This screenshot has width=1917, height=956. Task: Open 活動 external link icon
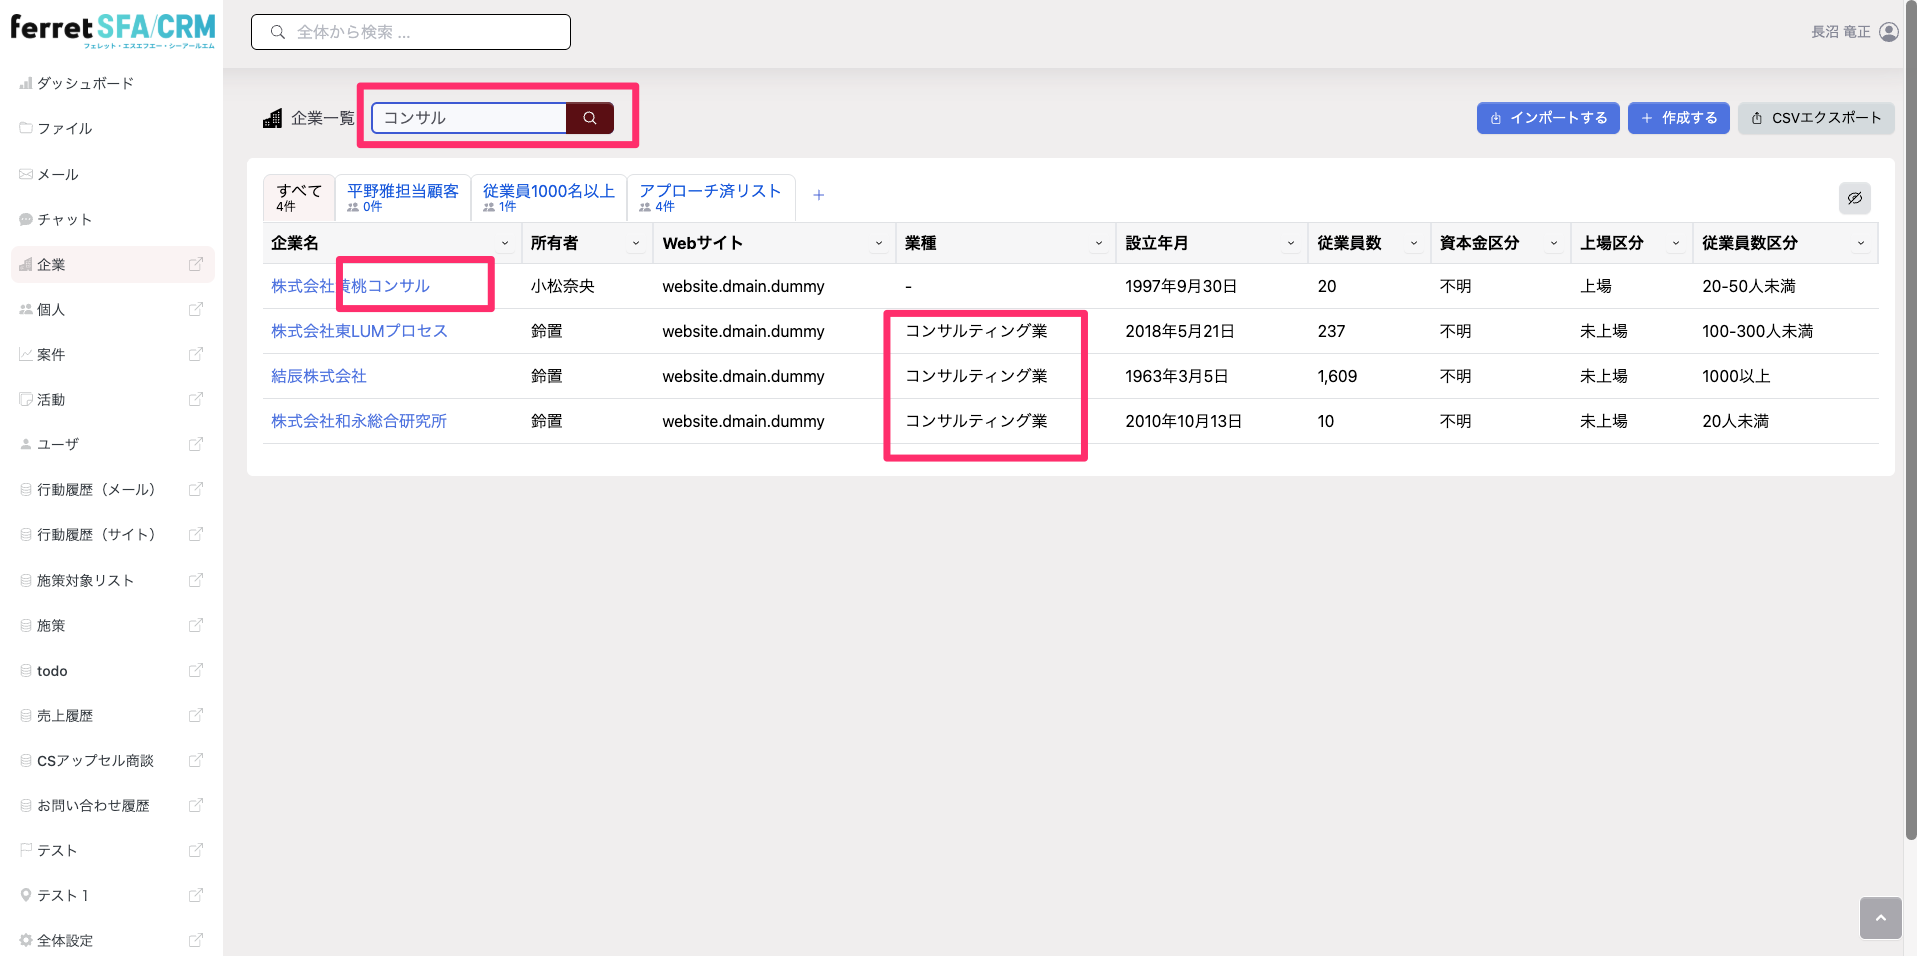pos(196,399)
